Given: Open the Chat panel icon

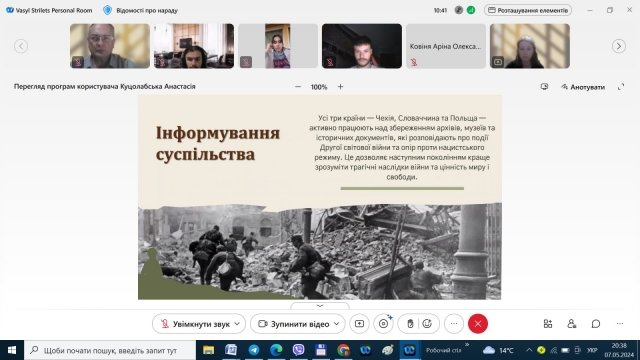Looking at the screenshot, I should (x=596, y=324).
